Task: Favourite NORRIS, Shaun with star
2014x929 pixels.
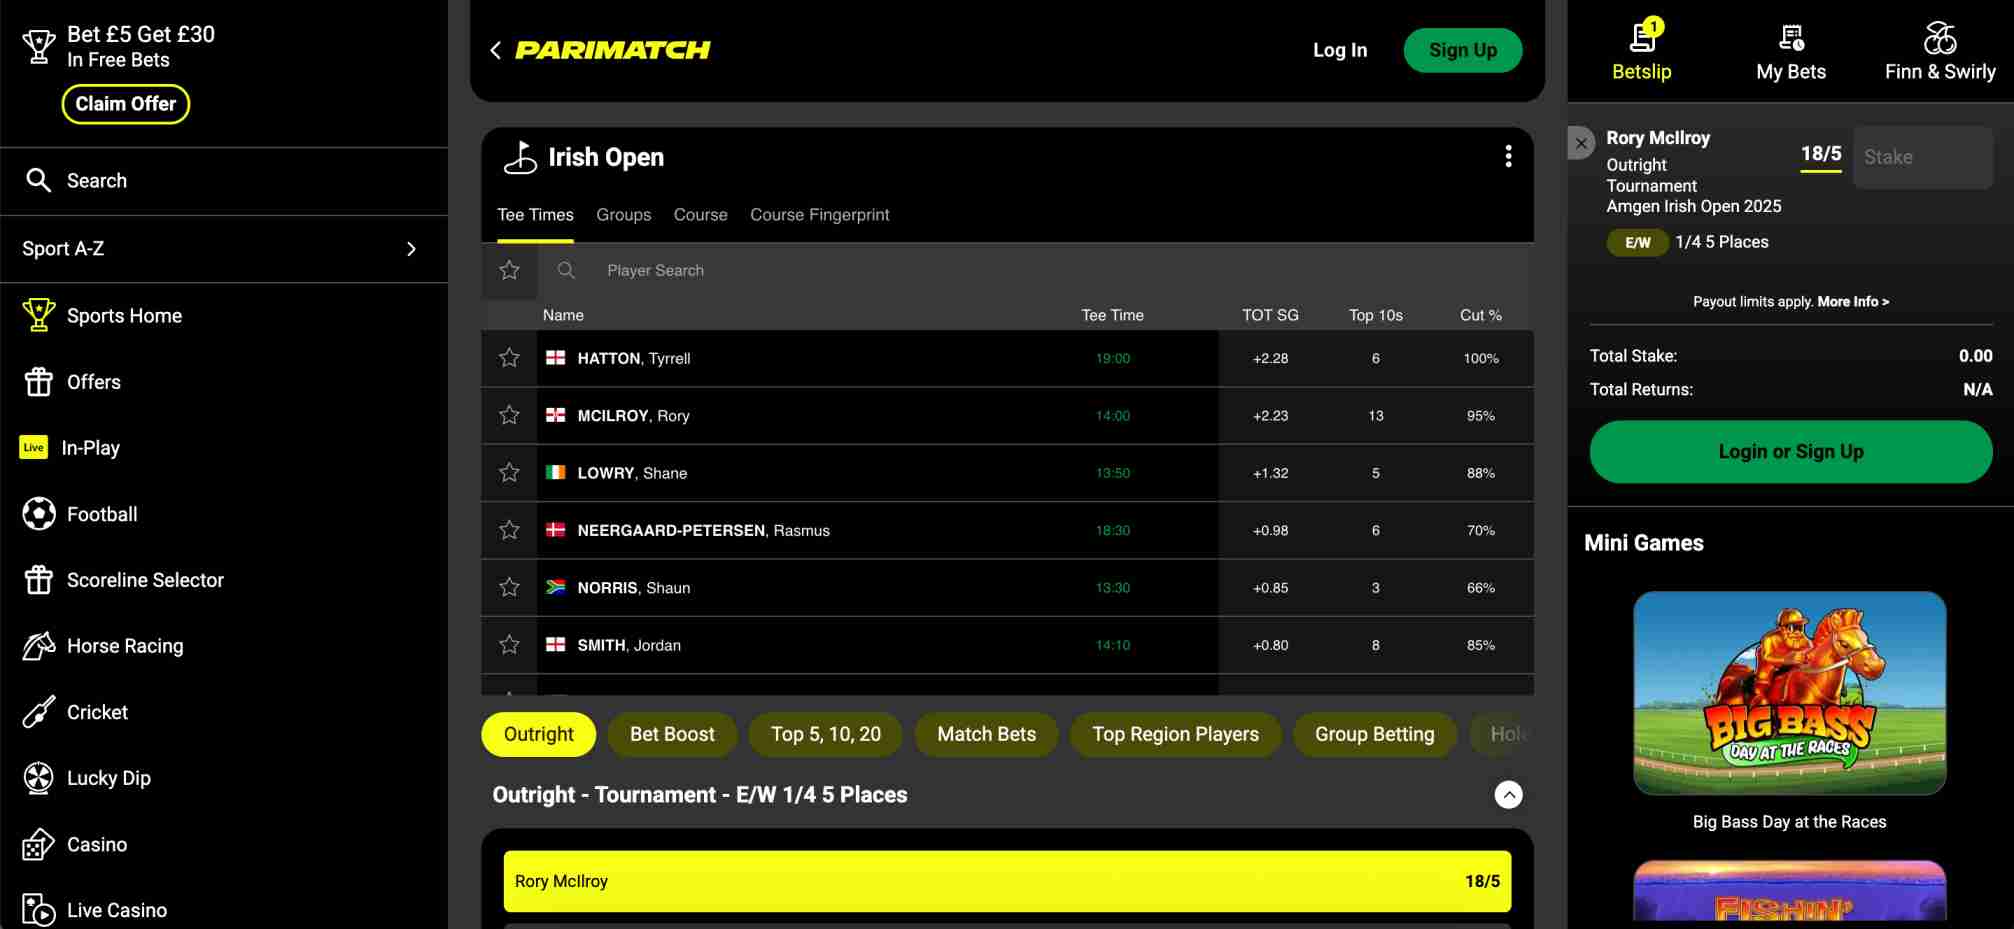Action: pos(509,587)
